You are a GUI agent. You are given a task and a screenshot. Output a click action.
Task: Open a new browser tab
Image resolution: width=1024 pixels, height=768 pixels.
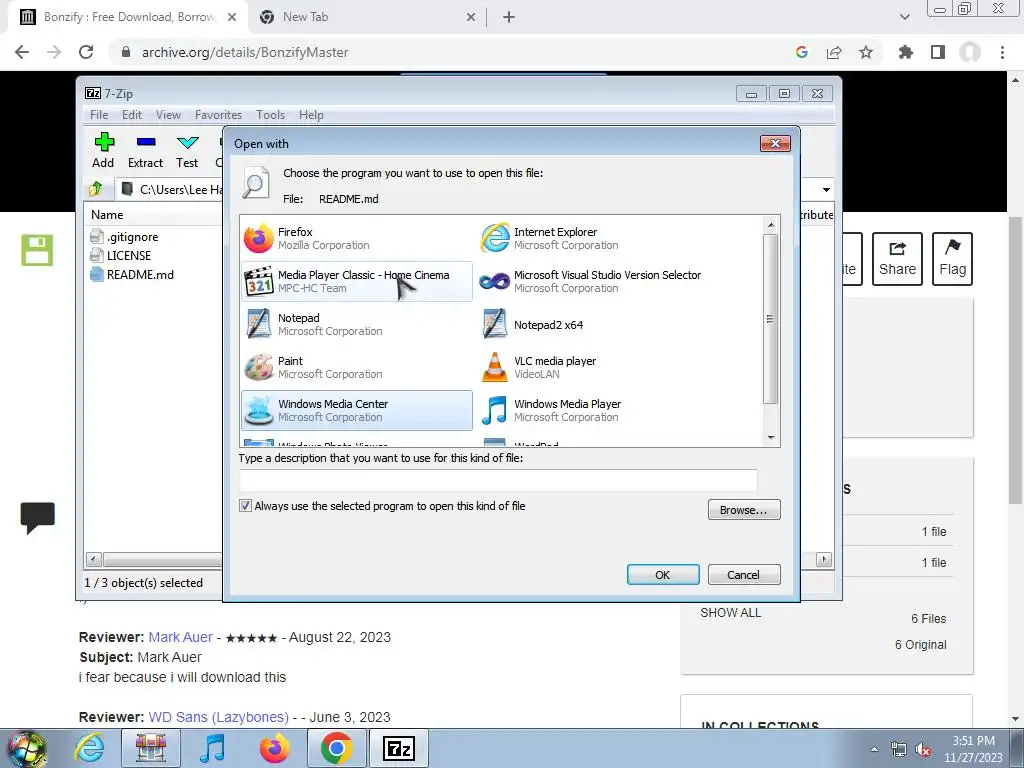pyautogui.click(x=509, y=17)
